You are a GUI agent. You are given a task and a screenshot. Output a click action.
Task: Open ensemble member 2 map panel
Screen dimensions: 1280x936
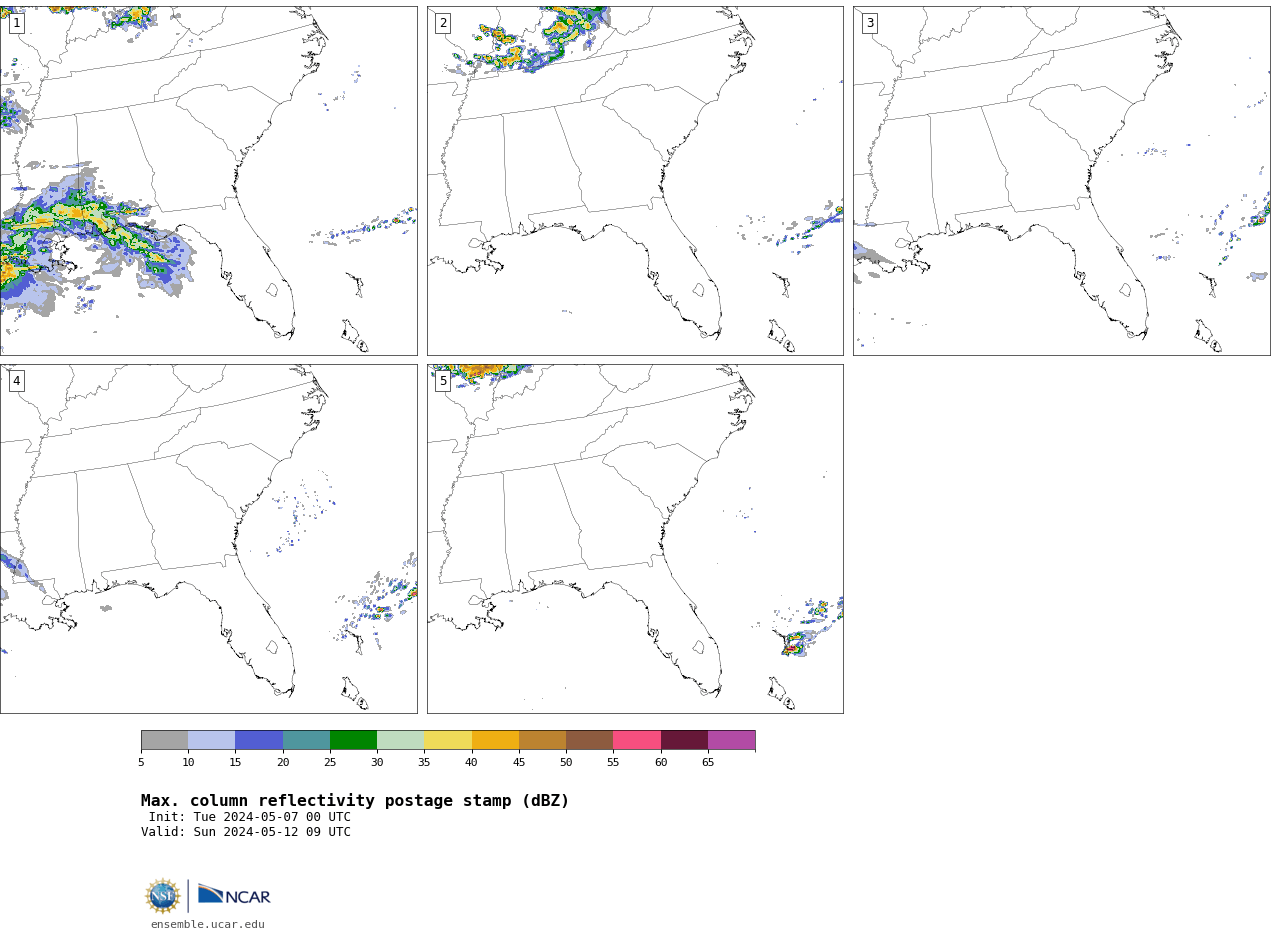point(635,181)
